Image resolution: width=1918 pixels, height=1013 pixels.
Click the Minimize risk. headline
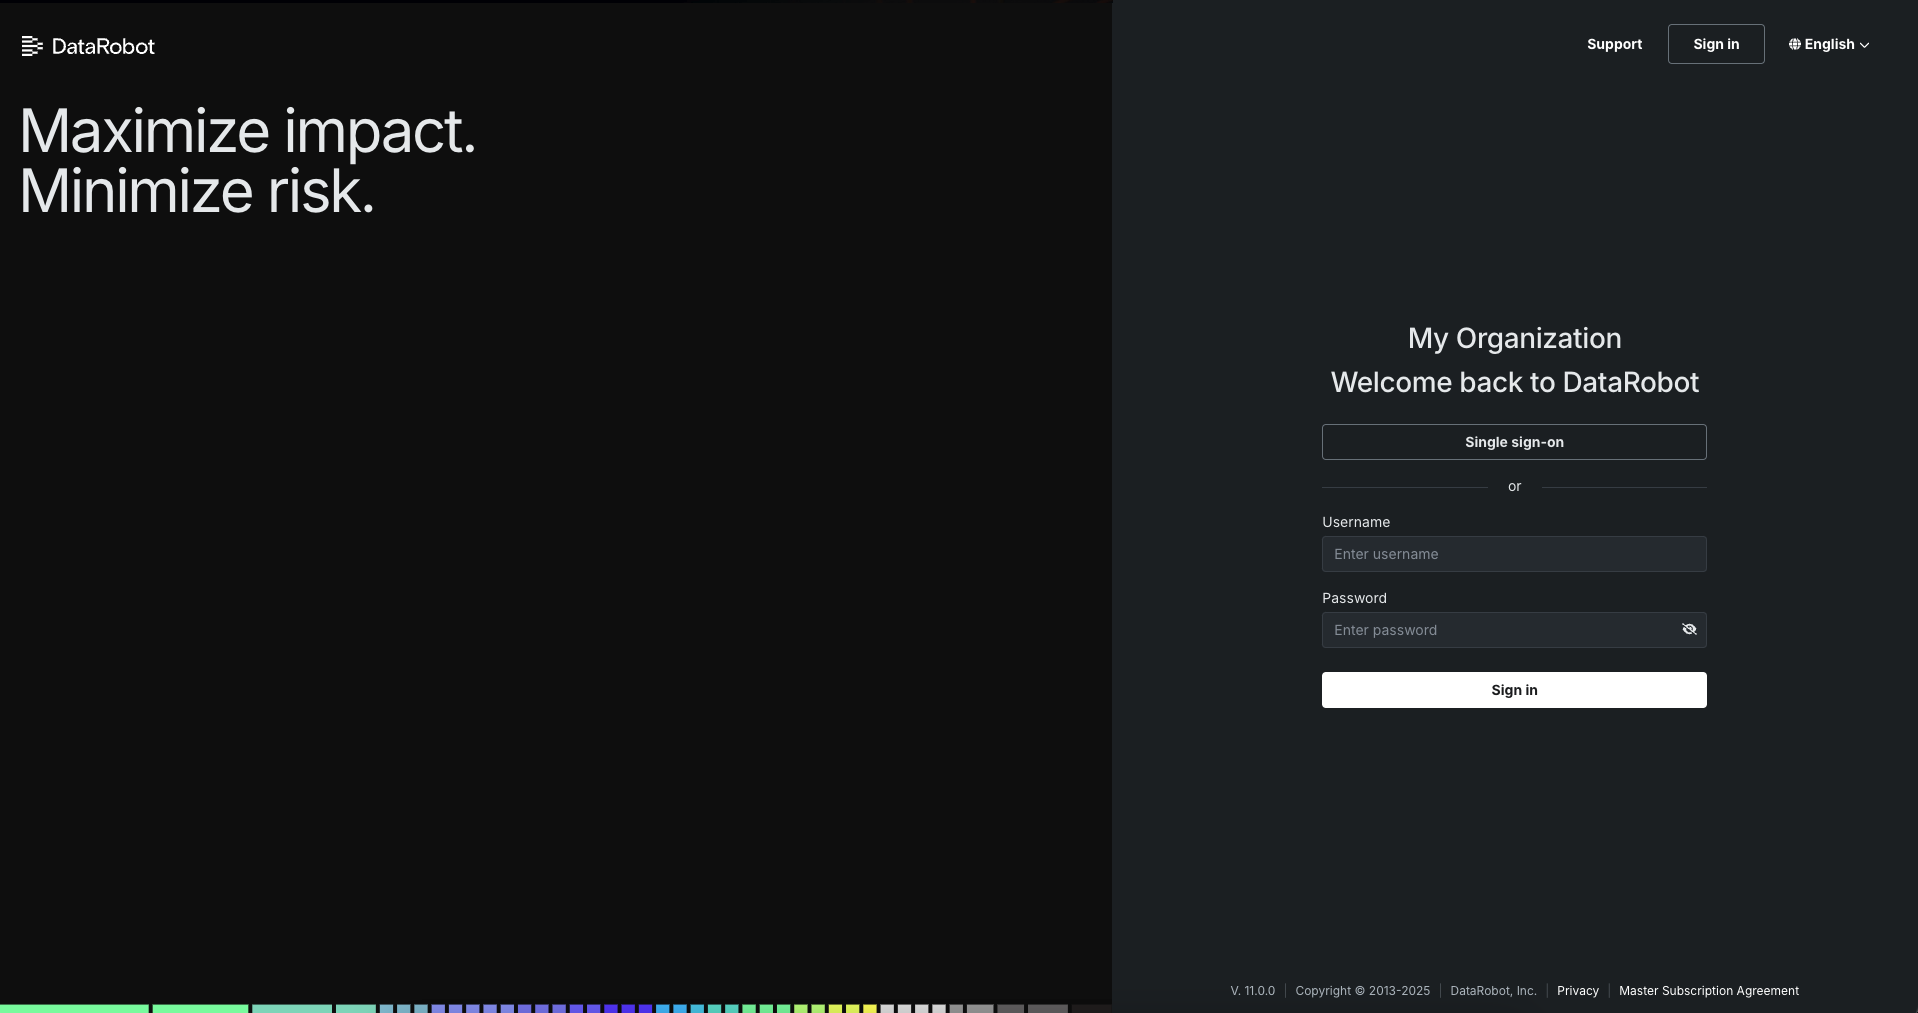[197, 191]
